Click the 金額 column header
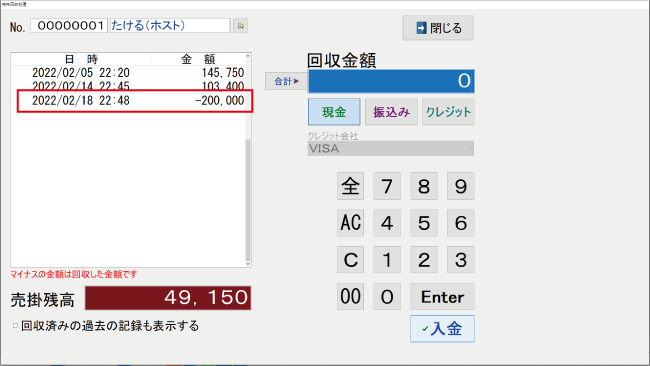 [198, 59]
